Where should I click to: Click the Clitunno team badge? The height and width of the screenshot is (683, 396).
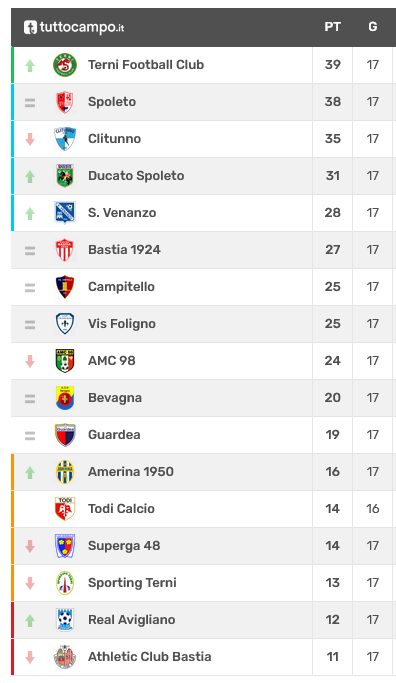(x=65, y=139)
